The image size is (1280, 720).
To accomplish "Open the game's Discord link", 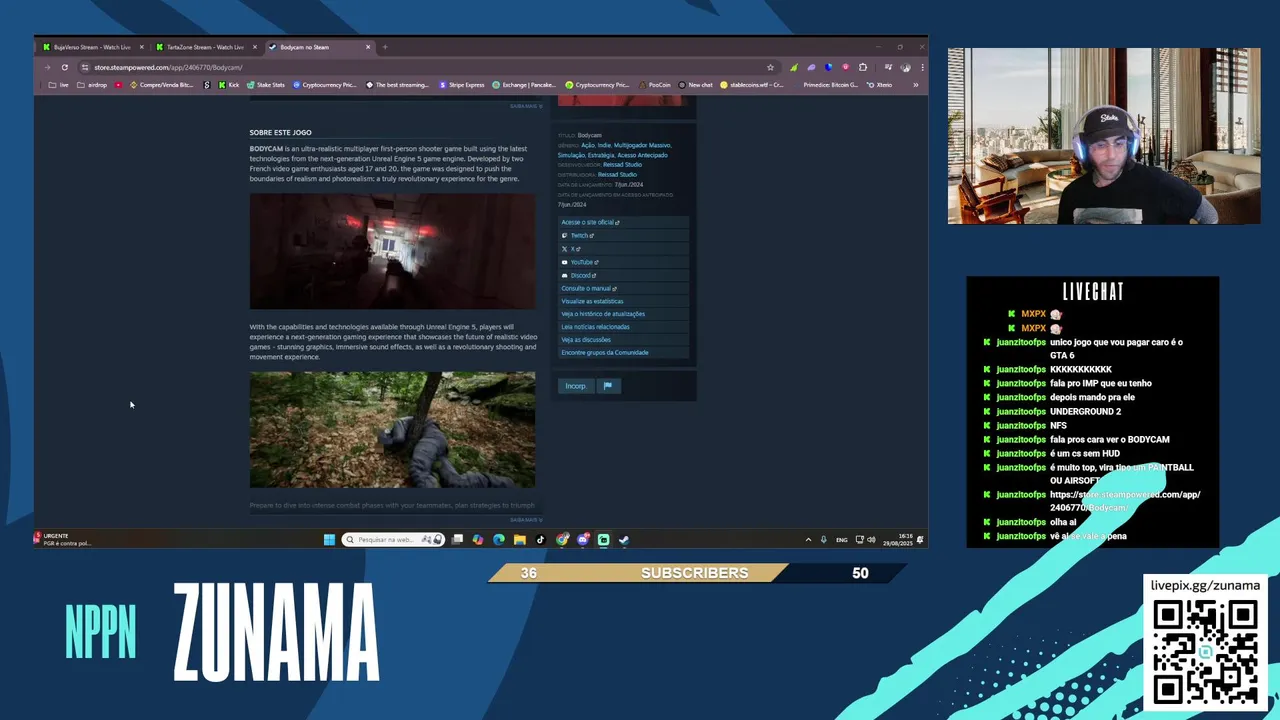I will pyautogui.click(x=623, y=275).
